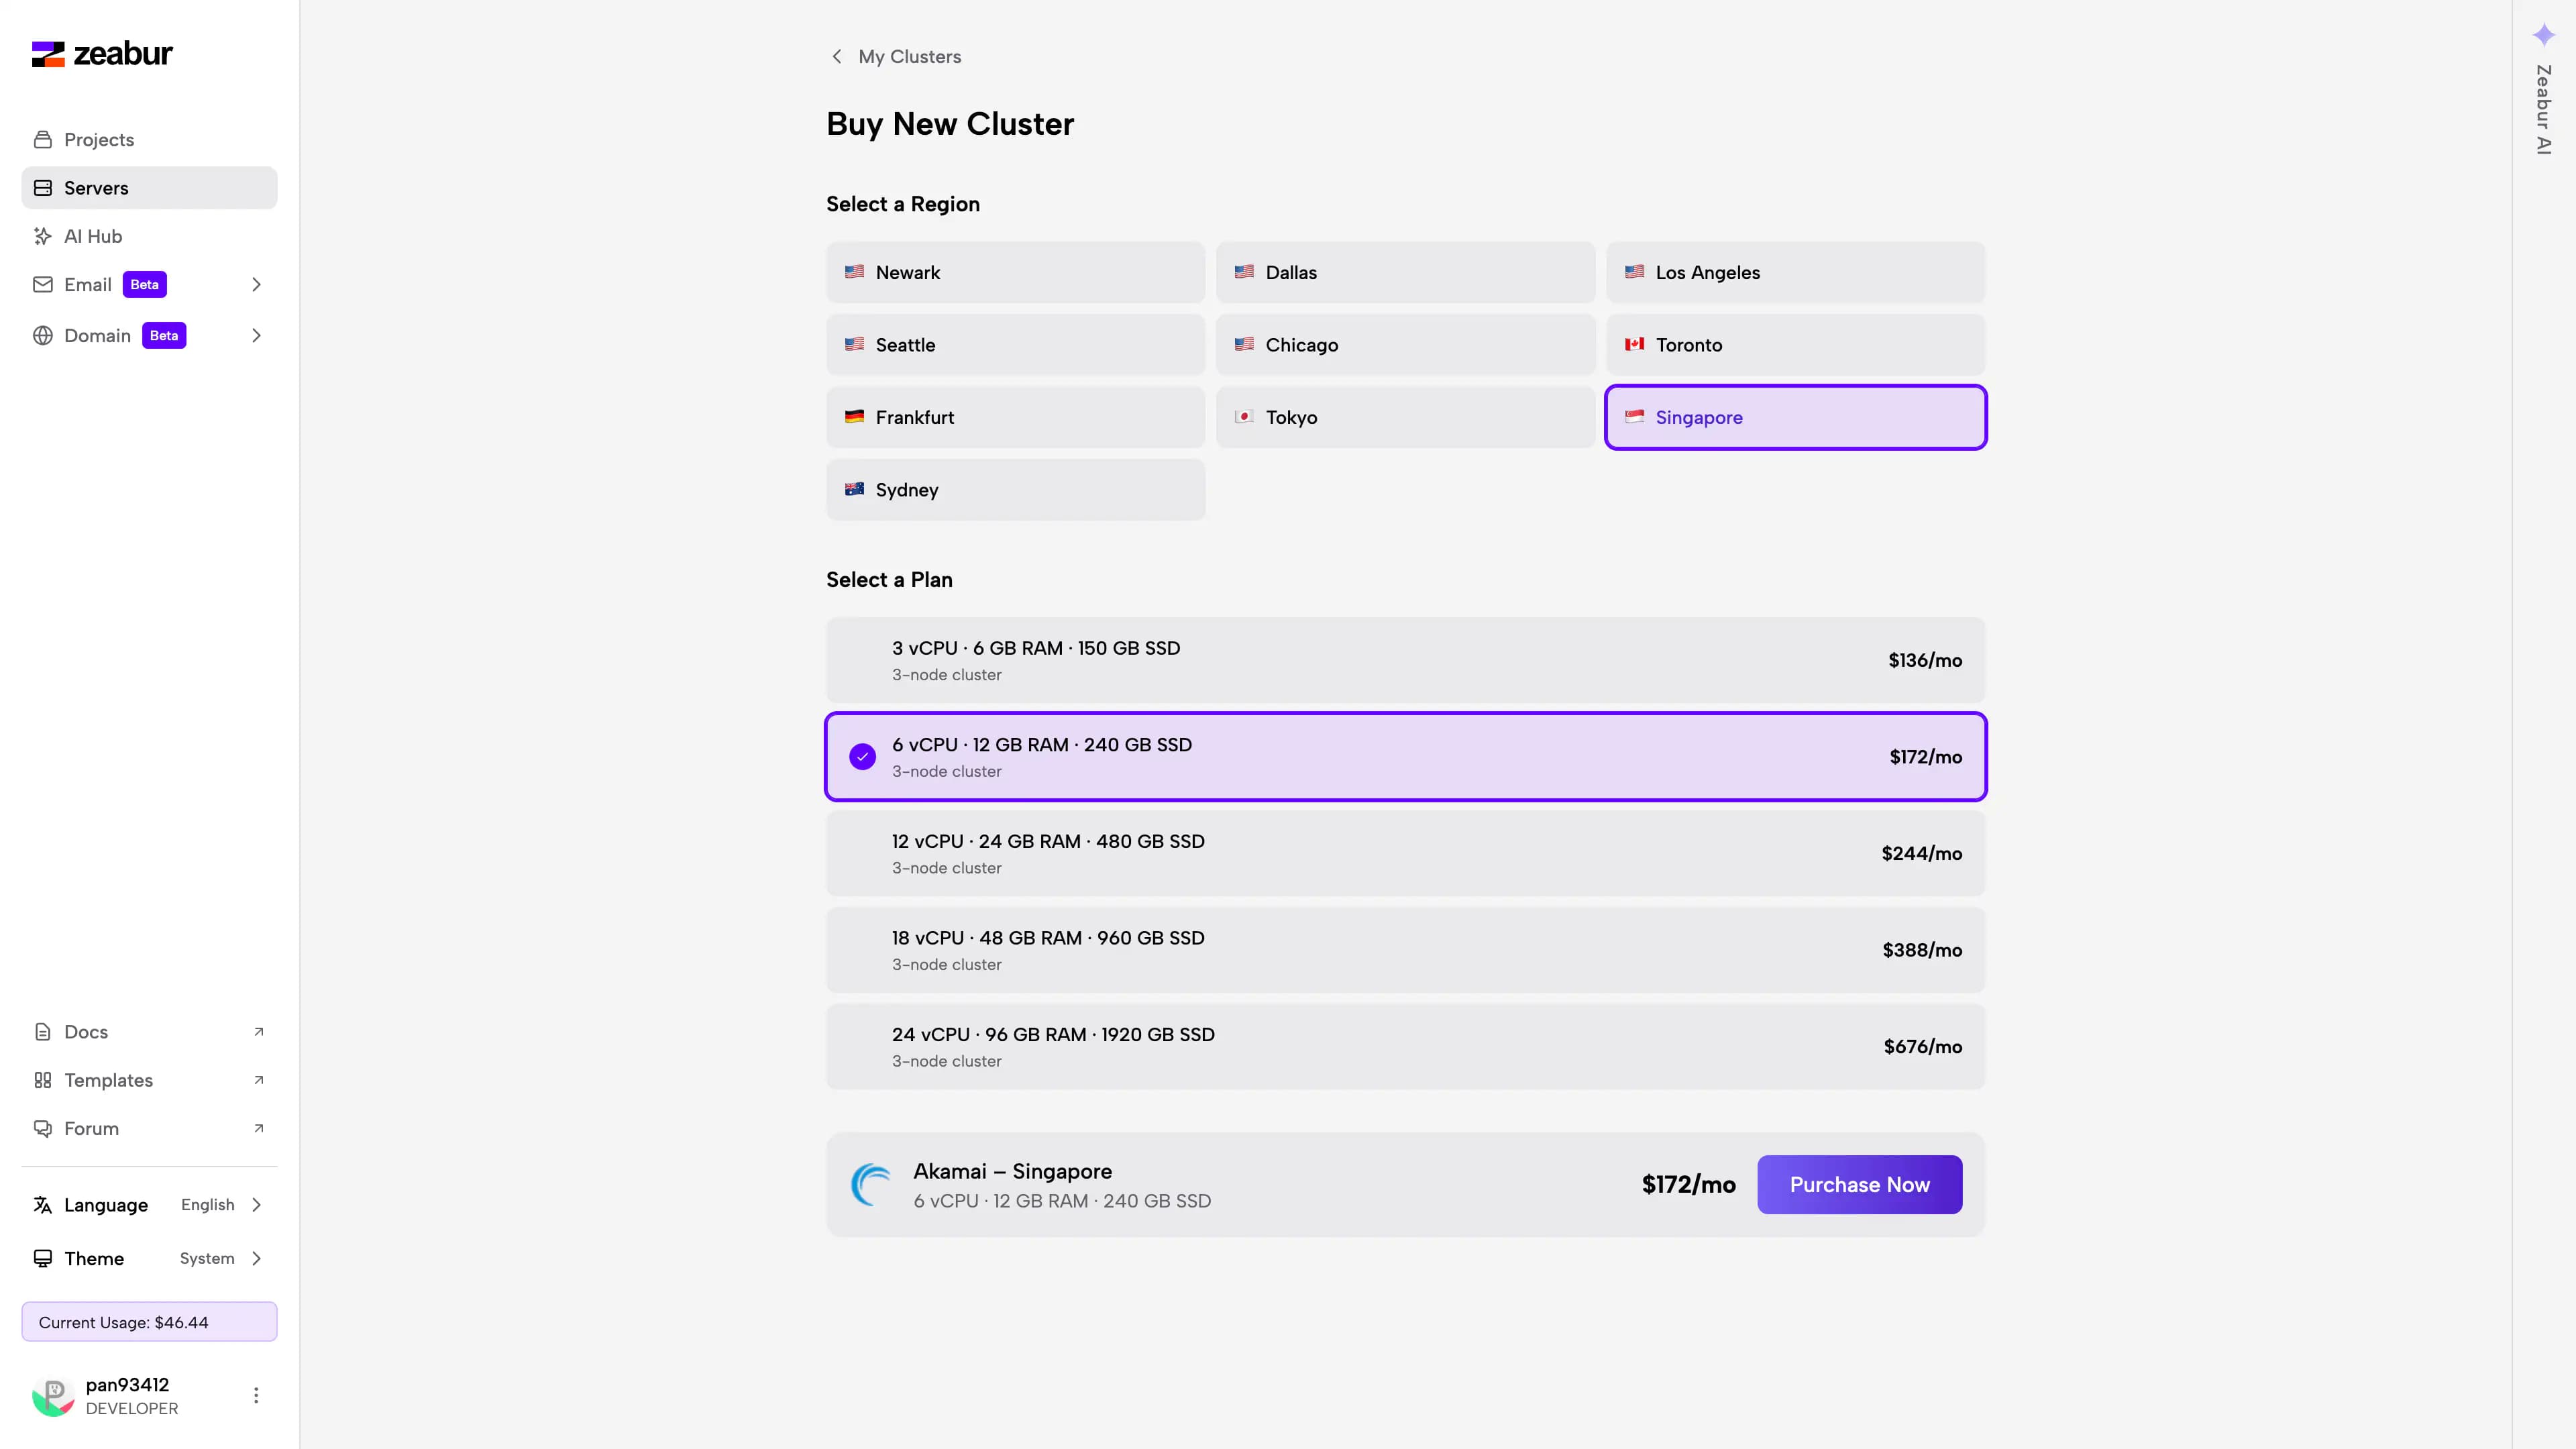Open the Templates page
Screen dimensions: 2576x1449
tap(108, 1080)
